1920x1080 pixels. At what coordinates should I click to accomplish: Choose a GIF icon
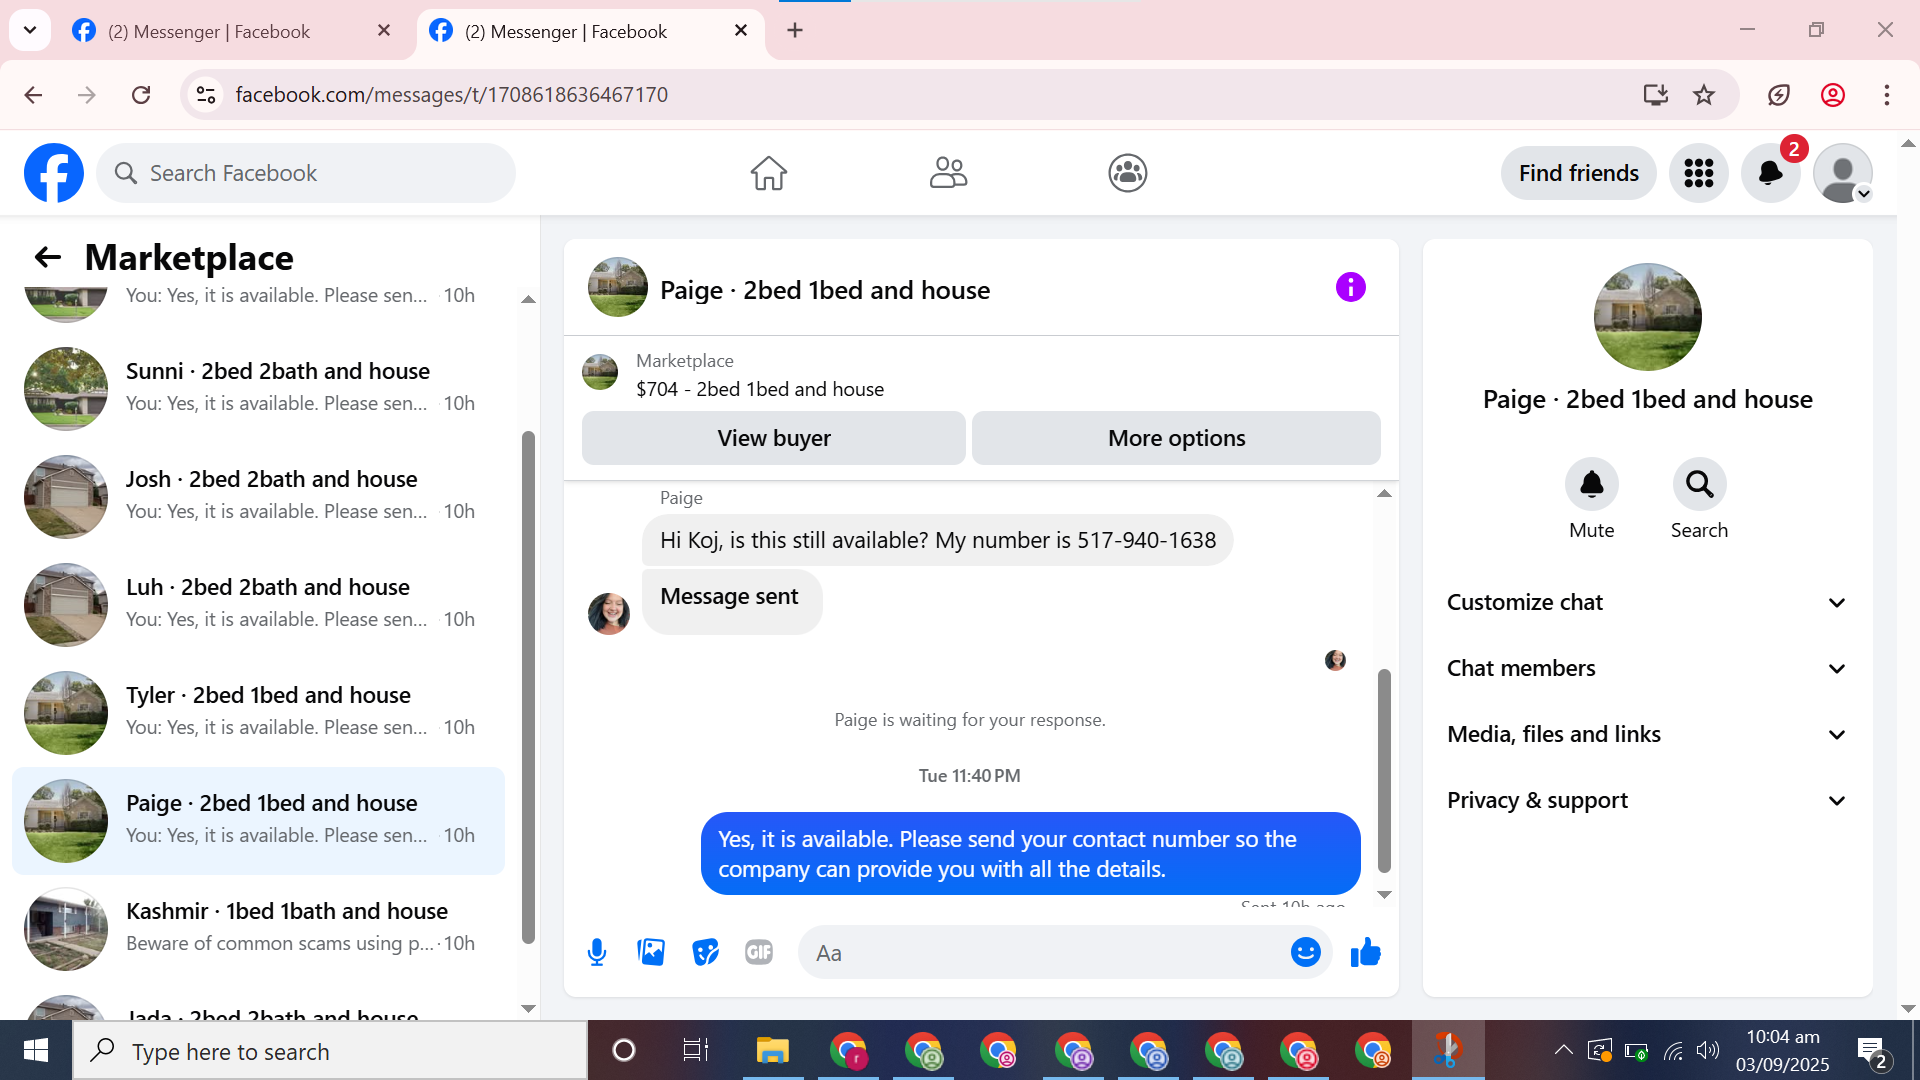click(759, 953)
